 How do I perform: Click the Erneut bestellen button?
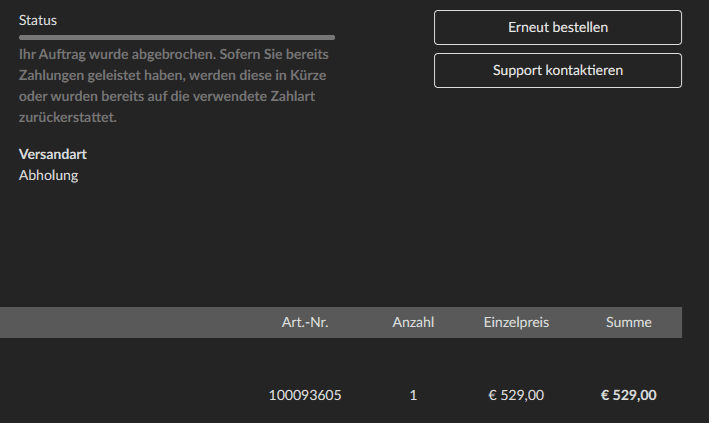point(557,28)
